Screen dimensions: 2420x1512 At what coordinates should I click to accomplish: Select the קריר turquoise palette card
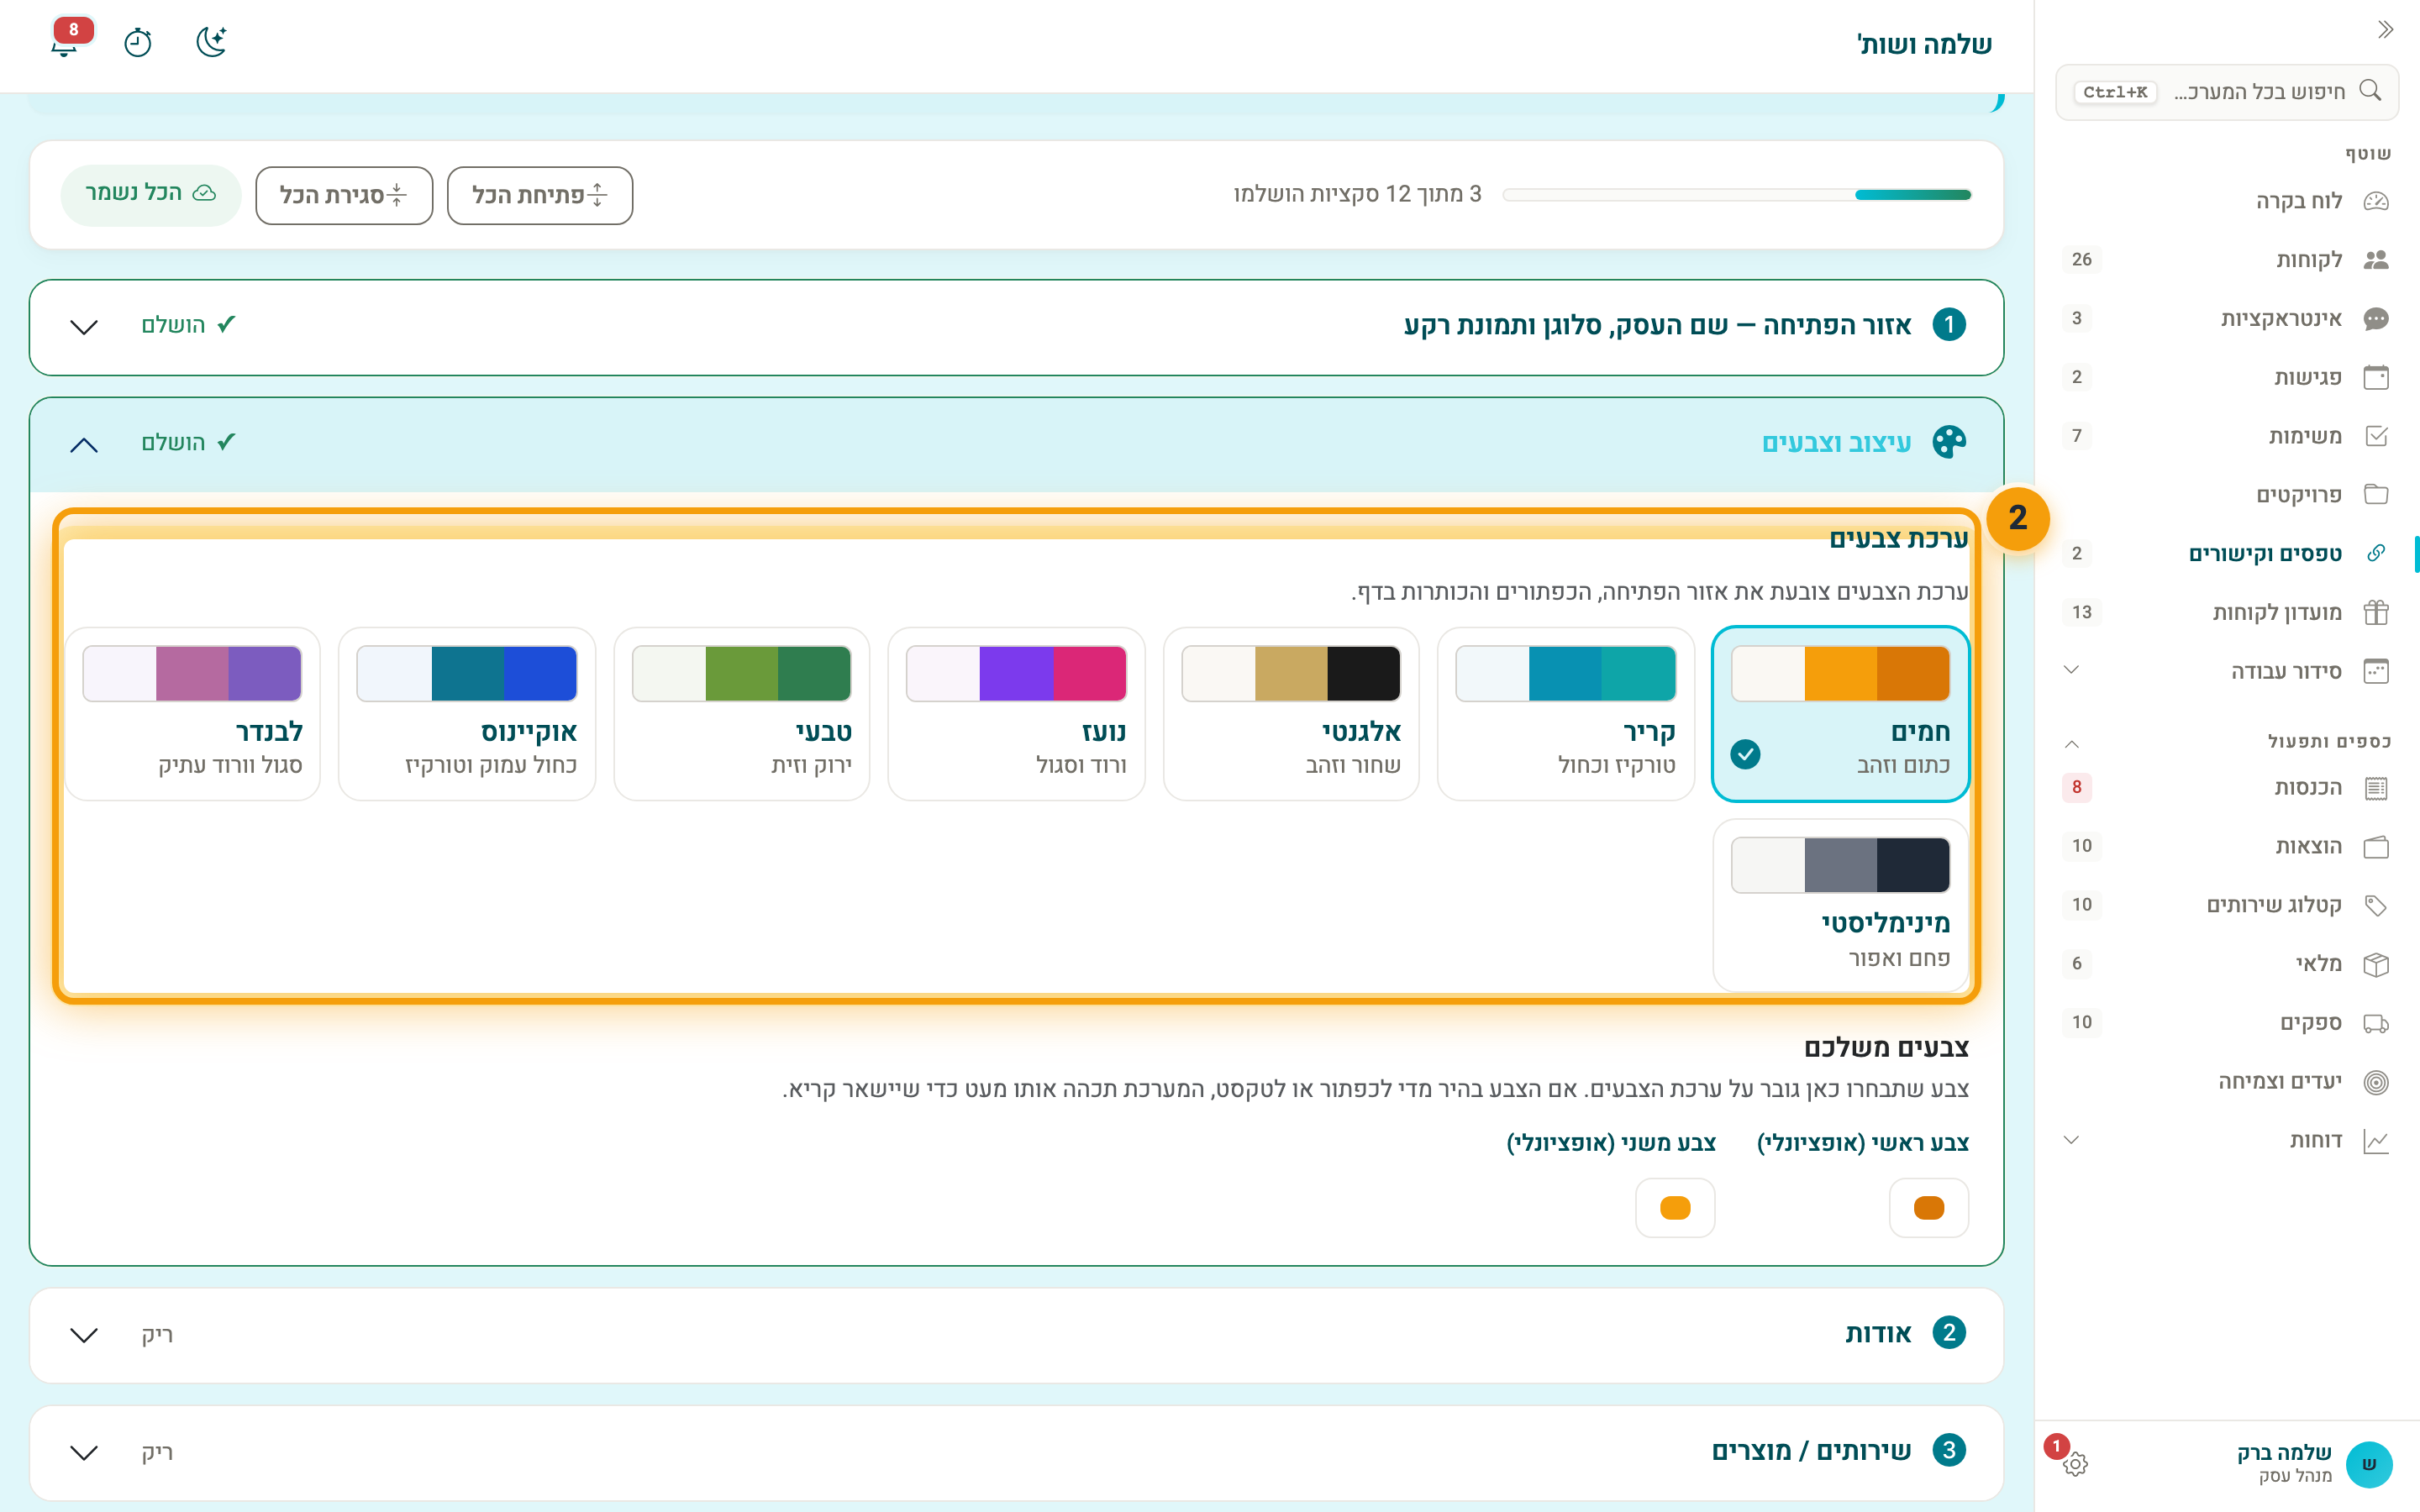point(1566,714)
